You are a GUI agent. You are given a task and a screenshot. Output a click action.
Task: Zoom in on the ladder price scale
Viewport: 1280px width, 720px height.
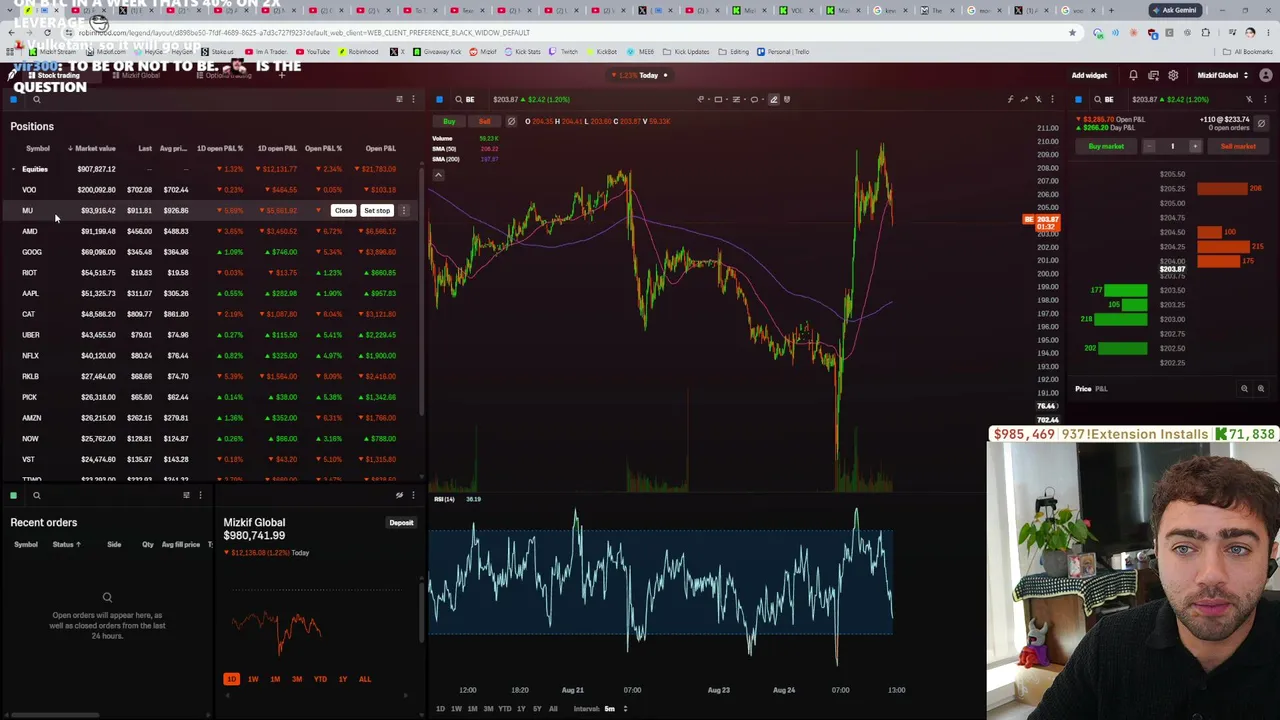click(1261, 388)
